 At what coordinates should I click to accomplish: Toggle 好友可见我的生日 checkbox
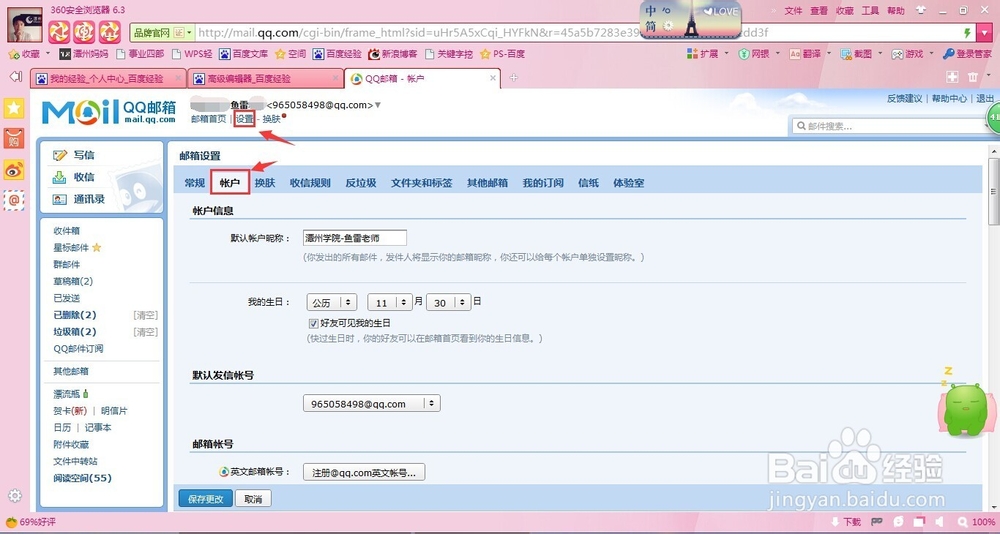(x=313, y=323)
